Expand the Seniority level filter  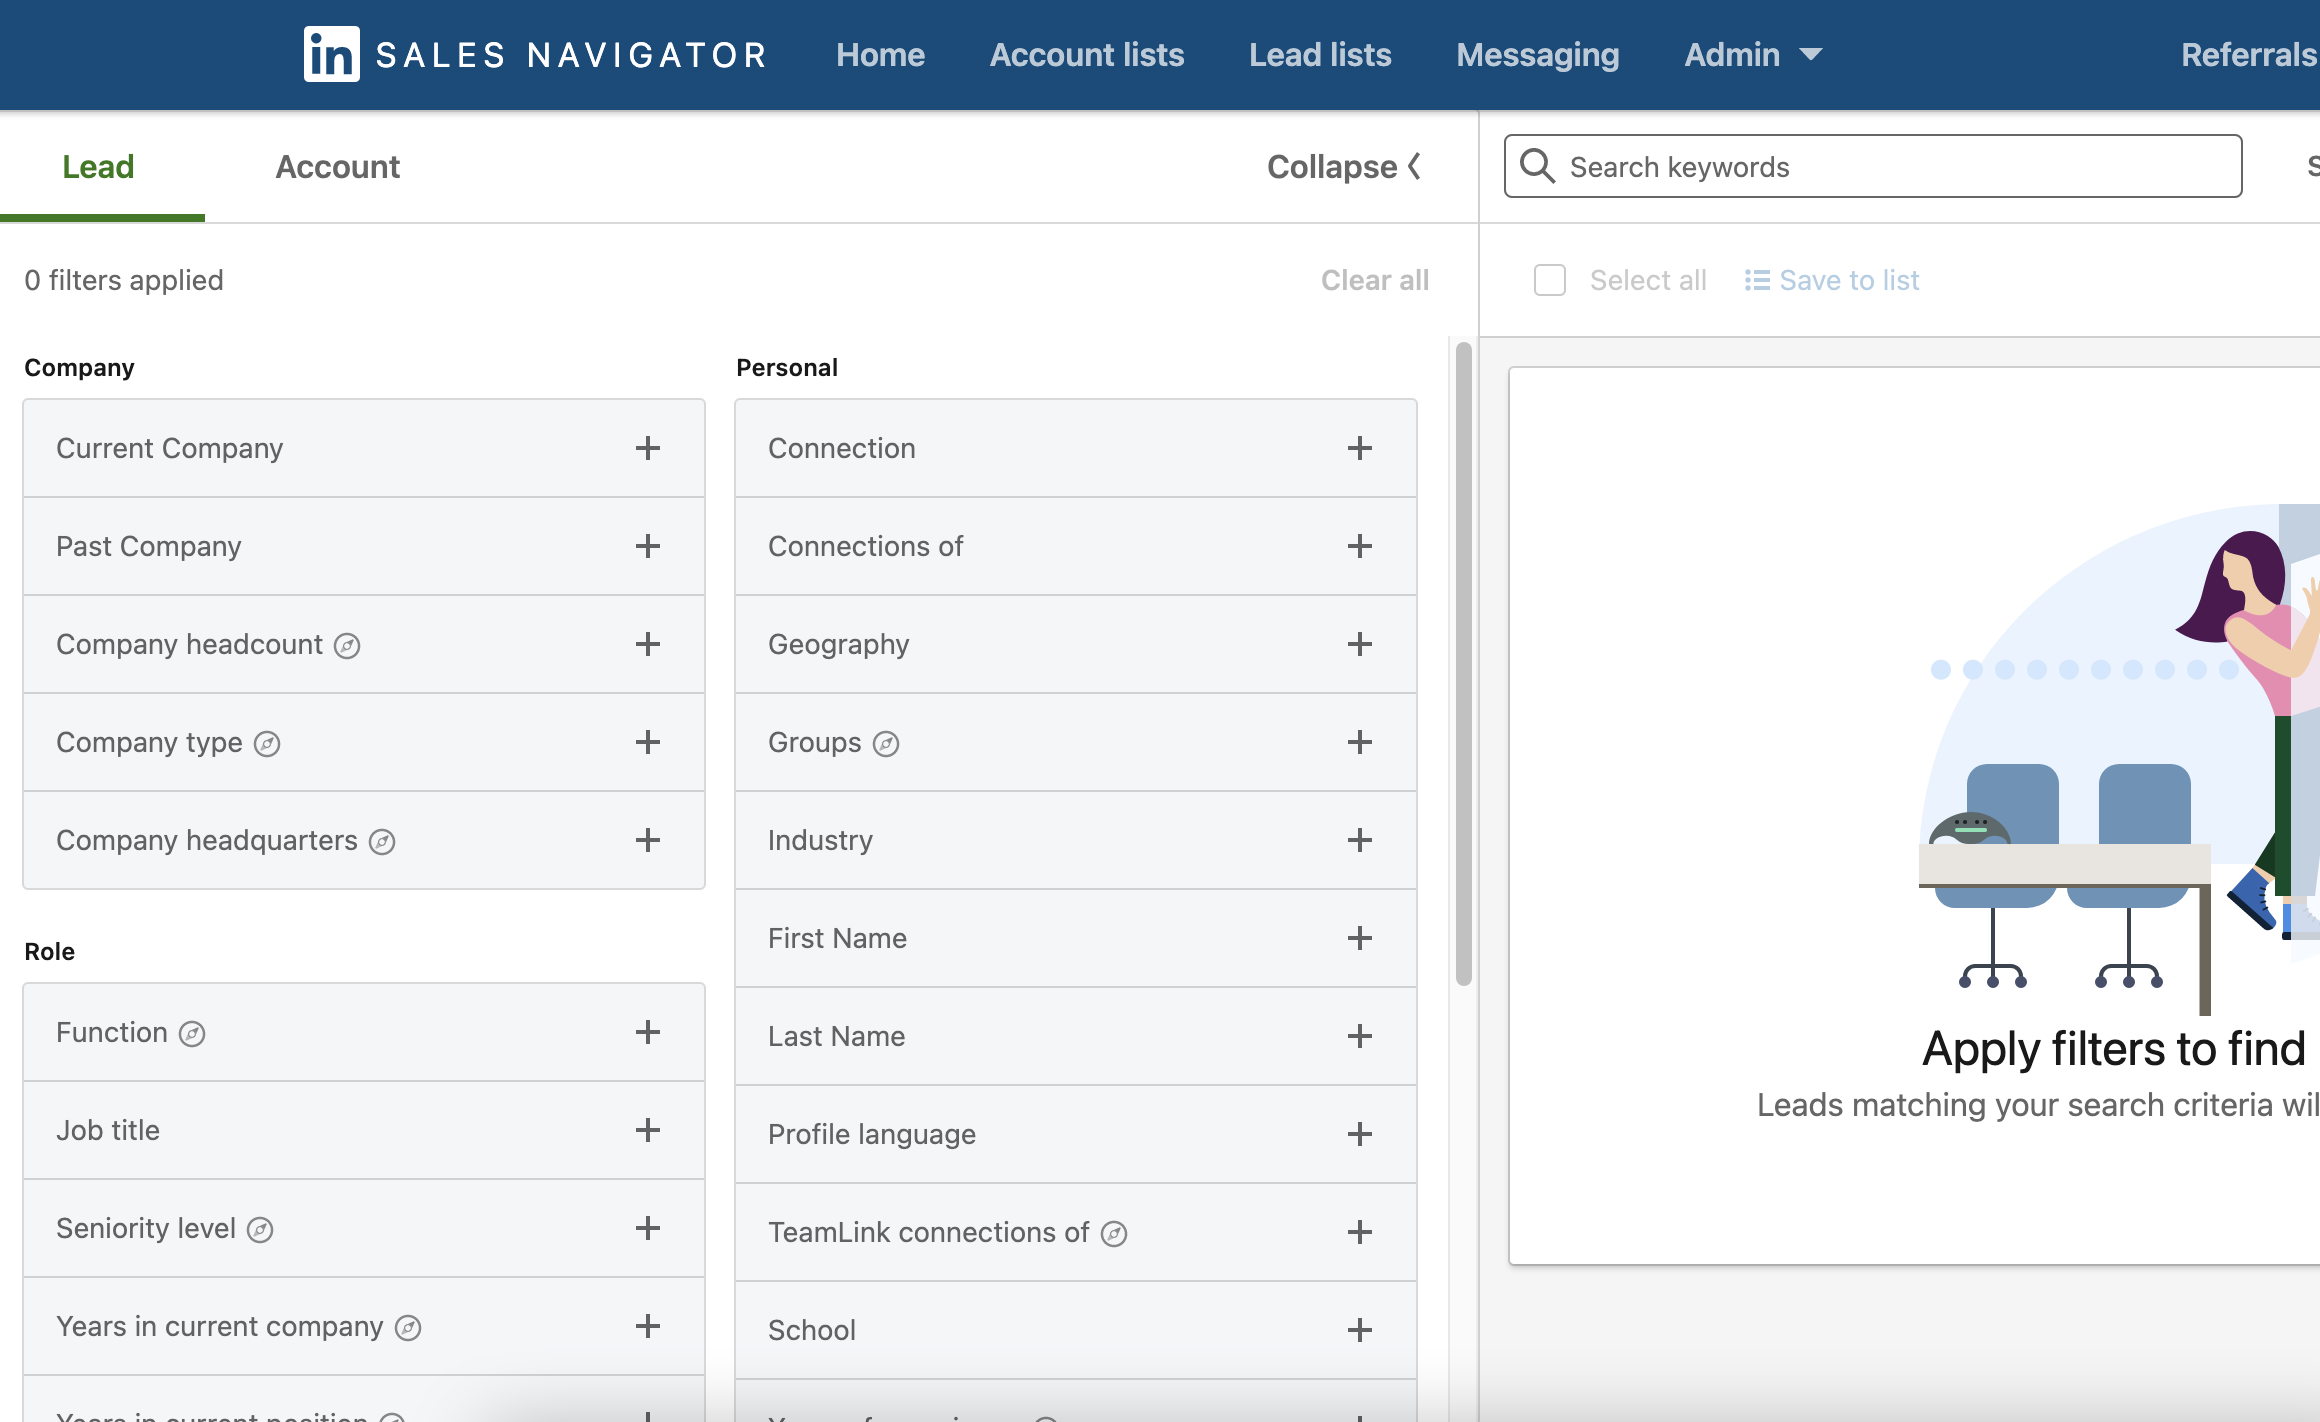click(x=648, y=1228)
